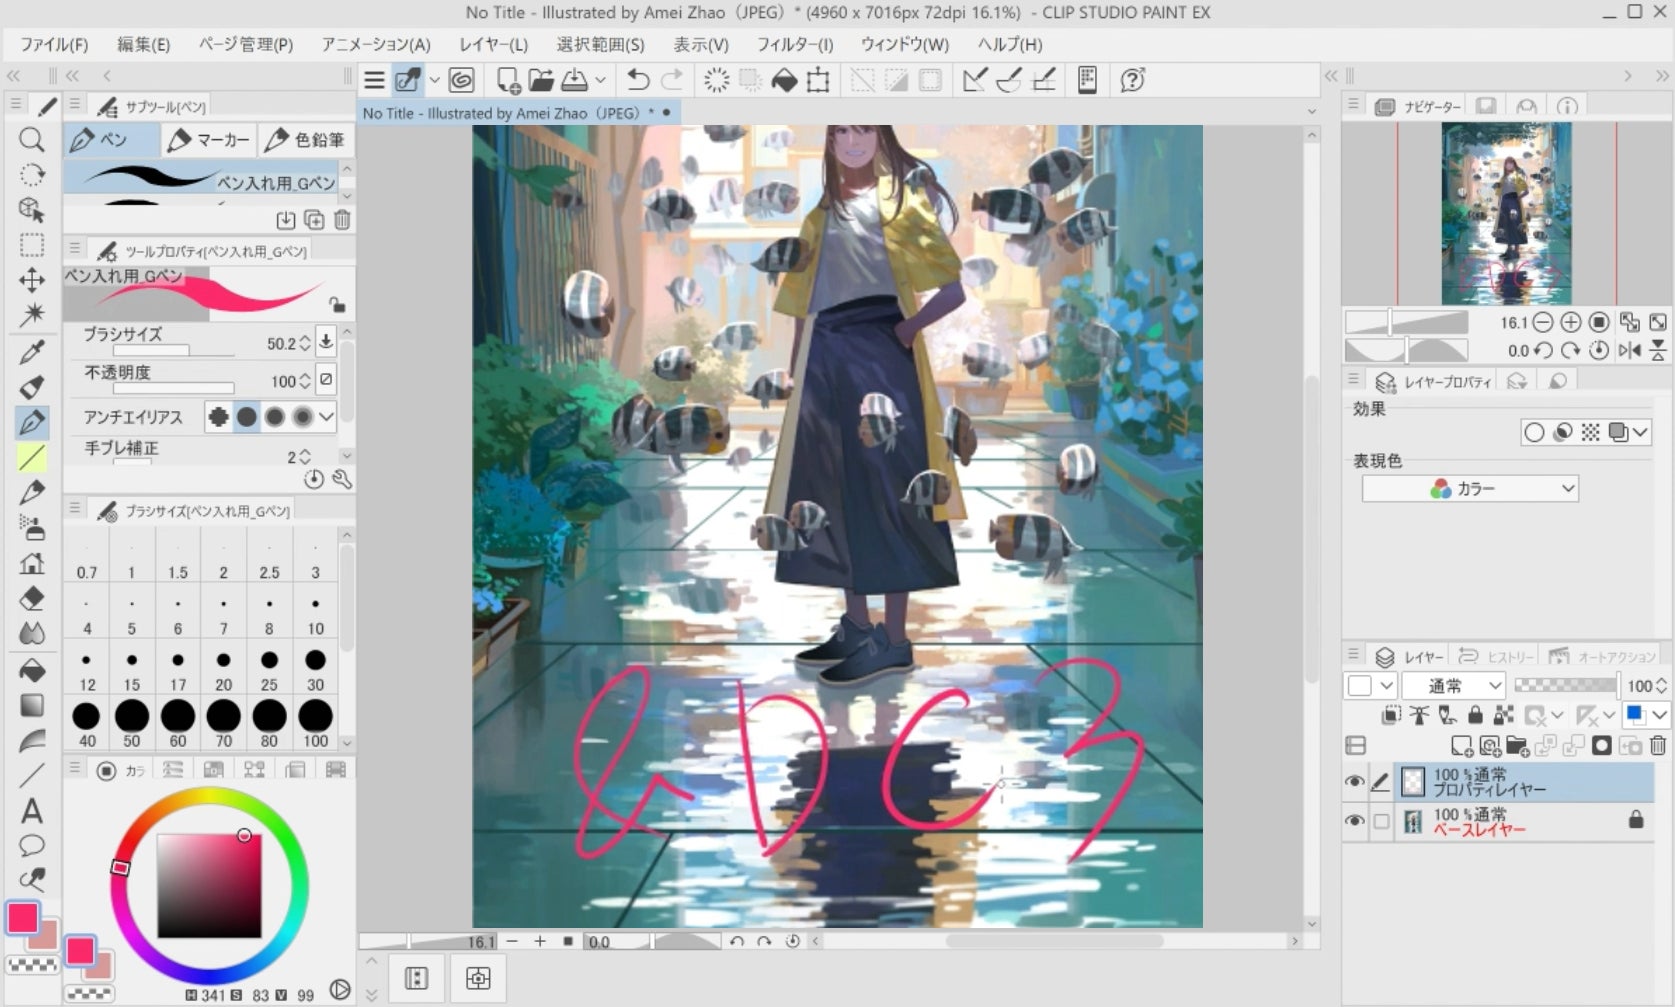Select brush size preset 100
This screenshot has height=1007, width=1675.
coord(315,725)
